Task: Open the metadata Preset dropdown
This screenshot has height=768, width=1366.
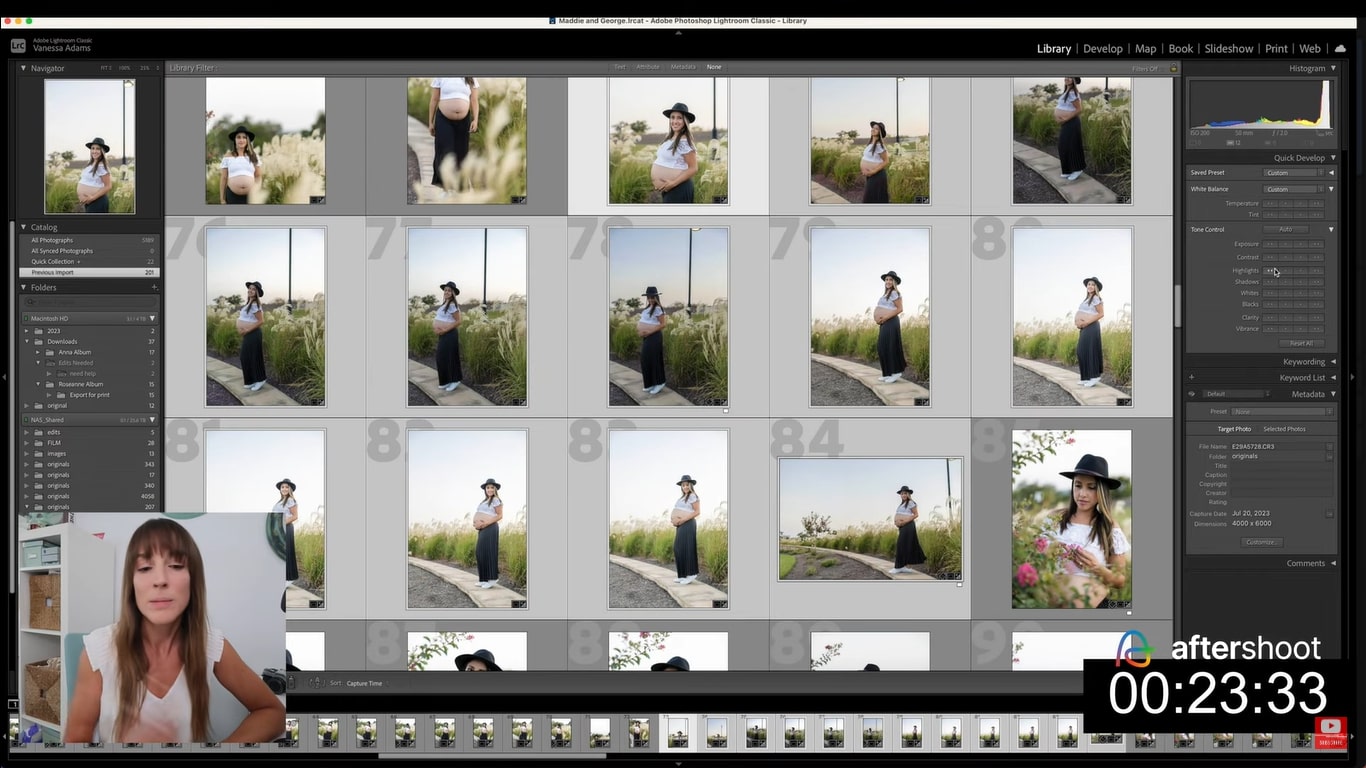Action: (x=1283, y=411)
